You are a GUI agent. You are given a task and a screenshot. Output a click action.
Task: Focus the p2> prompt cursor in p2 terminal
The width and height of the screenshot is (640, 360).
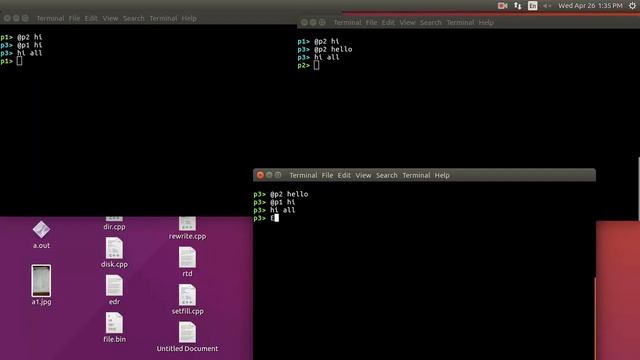click(x=316, y=65)
